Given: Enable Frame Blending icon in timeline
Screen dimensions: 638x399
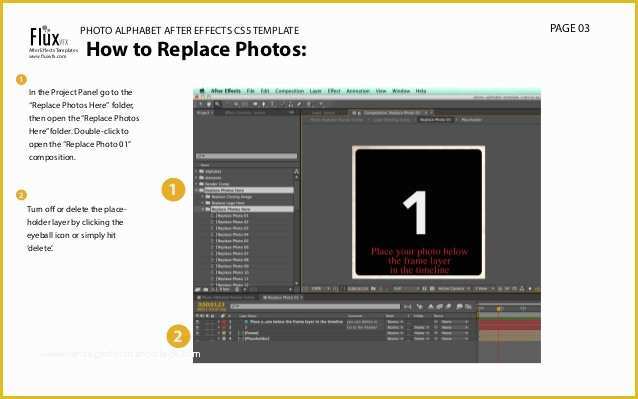Looking at the screenshot, I should (448, 307).
